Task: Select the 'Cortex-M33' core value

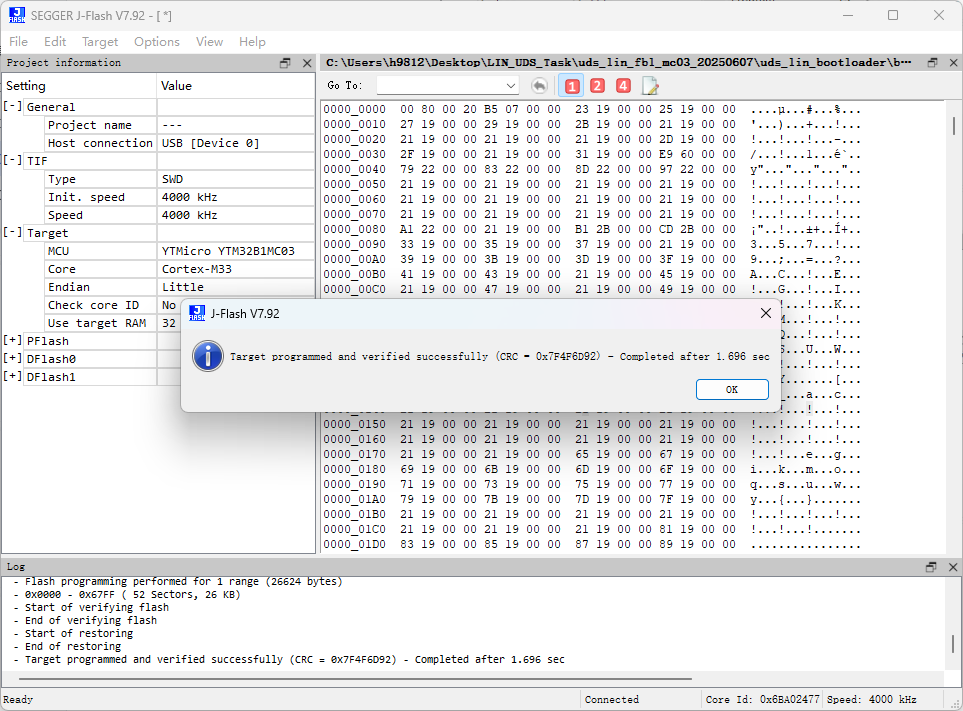Action: (x=197, y=269)
